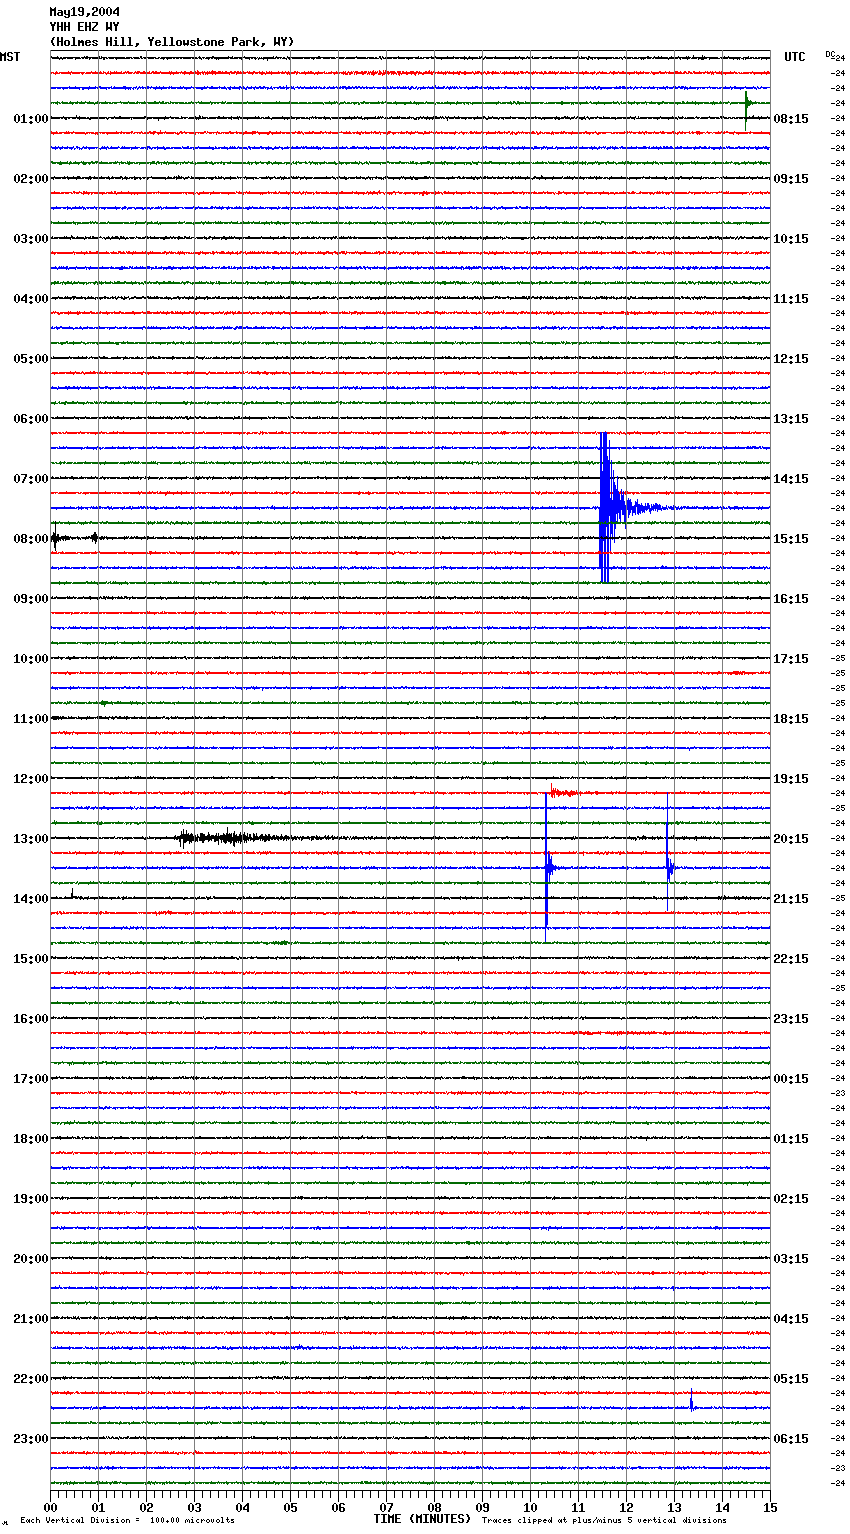Select the "05:00" MST row label

[31, 359]
